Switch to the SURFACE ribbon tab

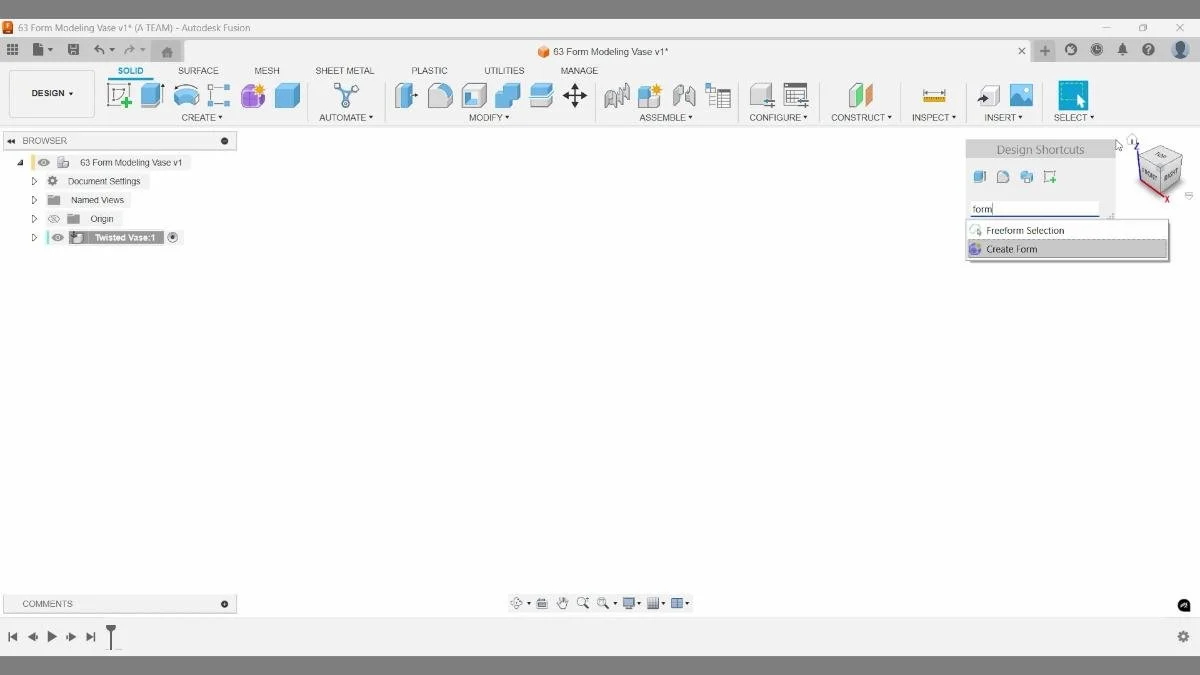coord(198,70)
